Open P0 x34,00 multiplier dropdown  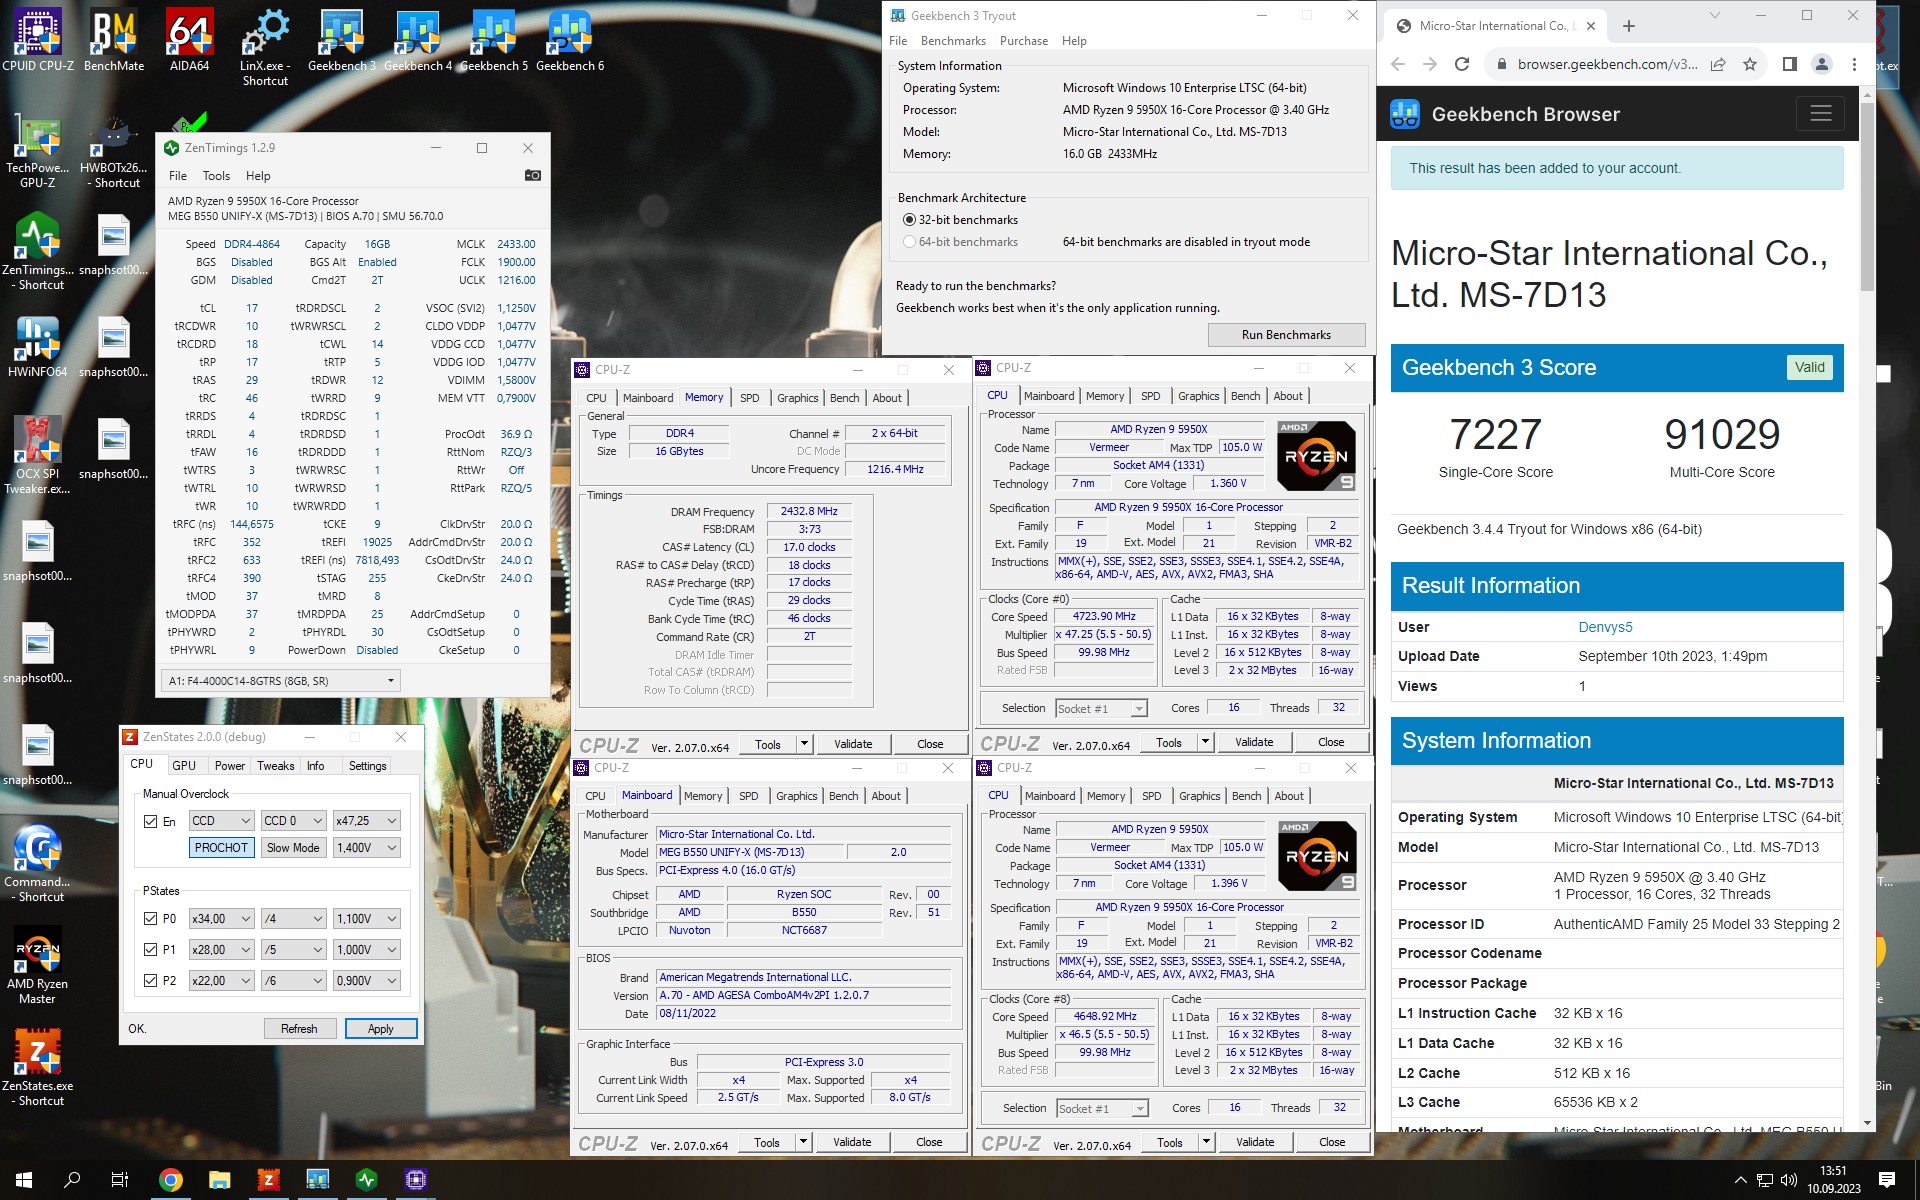(x=221, y=918)
